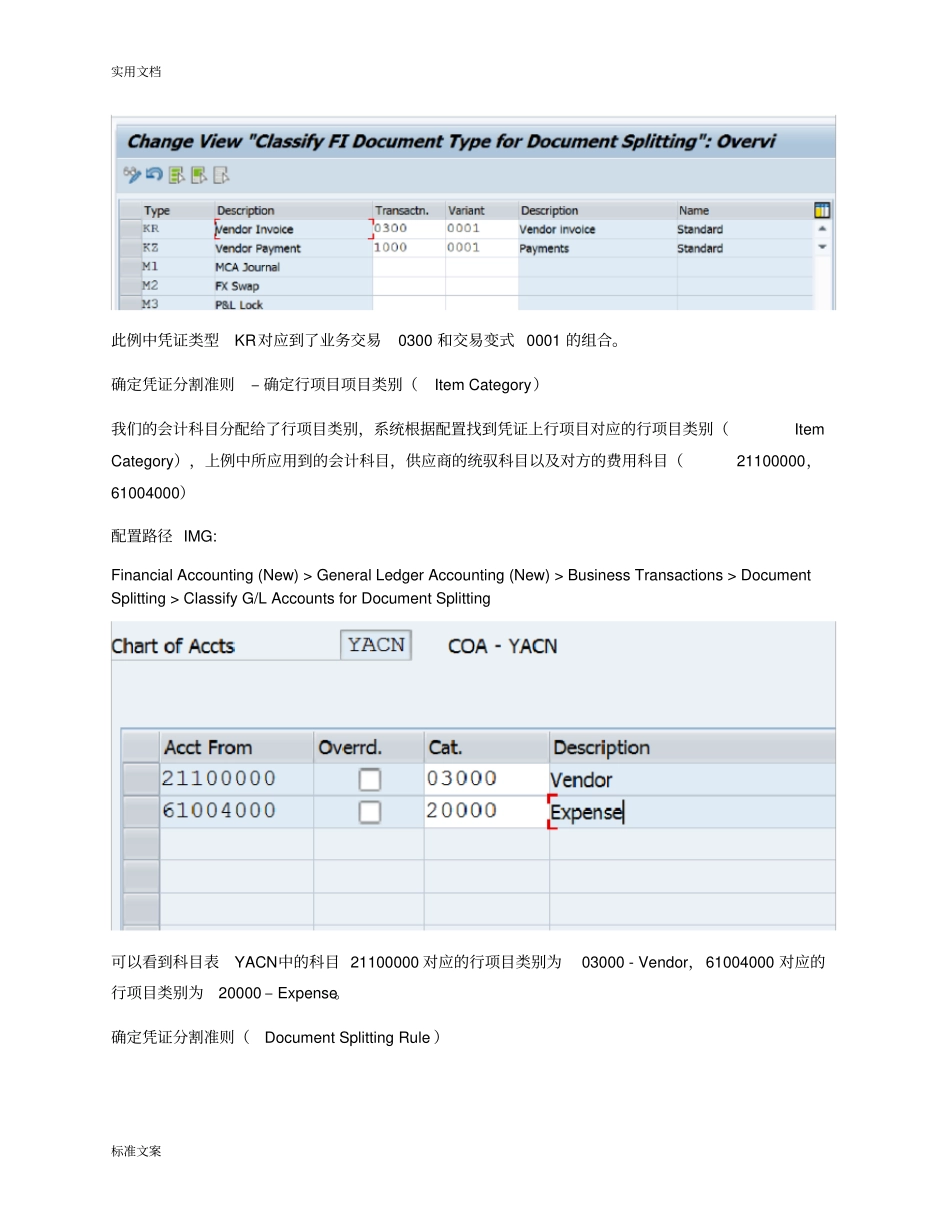950x1230 pixels.
Task: Click the Select All toolbar icon
Action: (177, 175)
